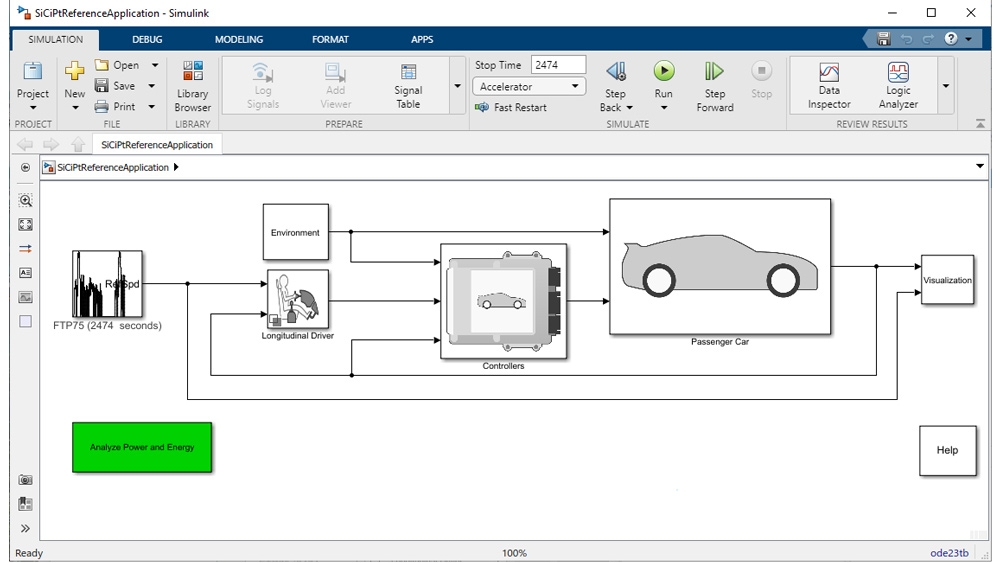Open the Logic Analyzer tool
The width and height of the screenshot is (1000, 563).
897,84
